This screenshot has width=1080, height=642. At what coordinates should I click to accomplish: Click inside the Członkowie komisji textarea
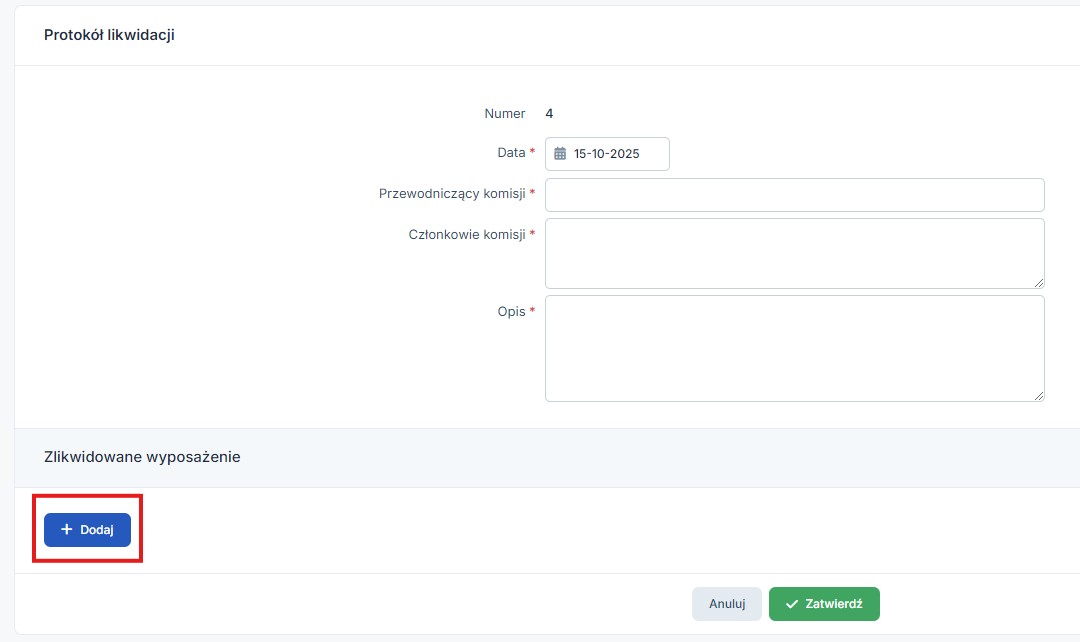(794, 253)
